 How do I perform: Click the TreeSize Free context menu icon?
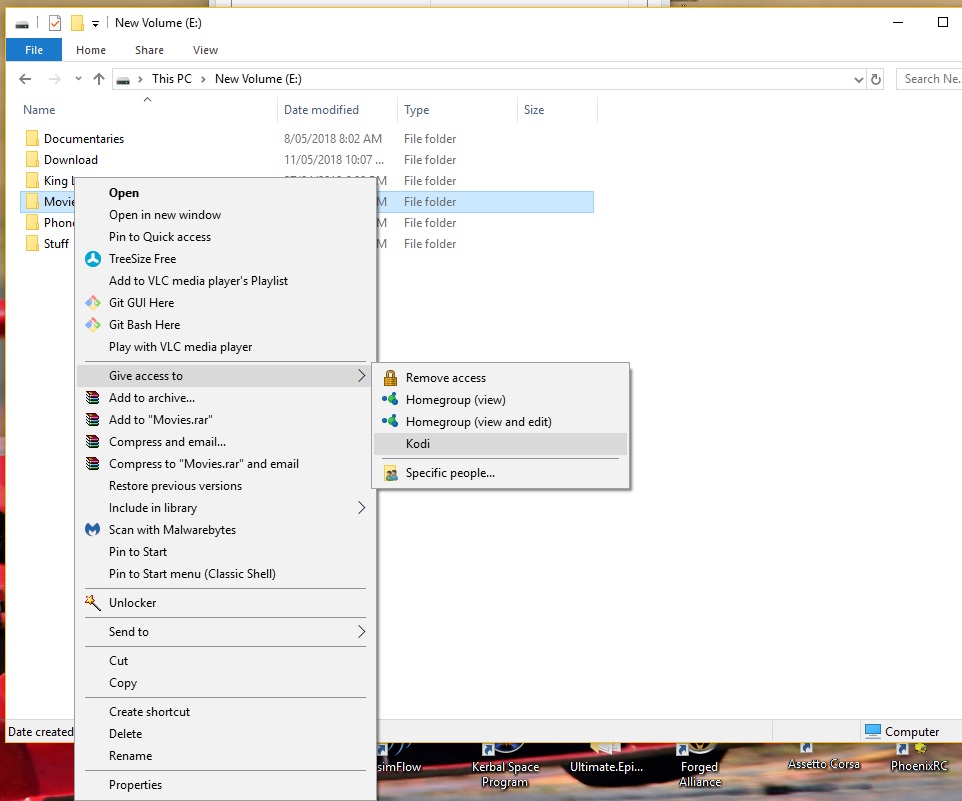coord(92,259)
